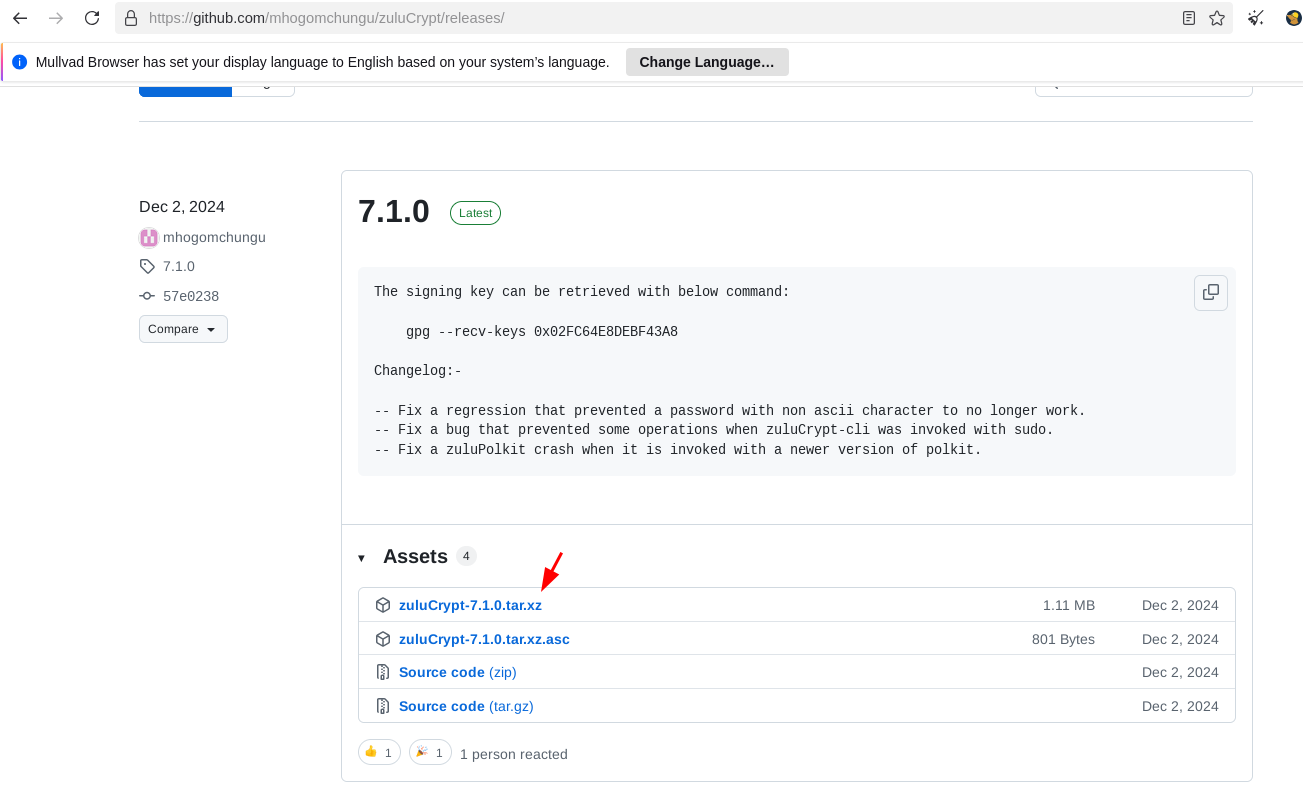Image resolution: width=1303 pixels, height=795 pixels.
Task: Toggle reader view icon in address bar
Action: point(1188,18)
